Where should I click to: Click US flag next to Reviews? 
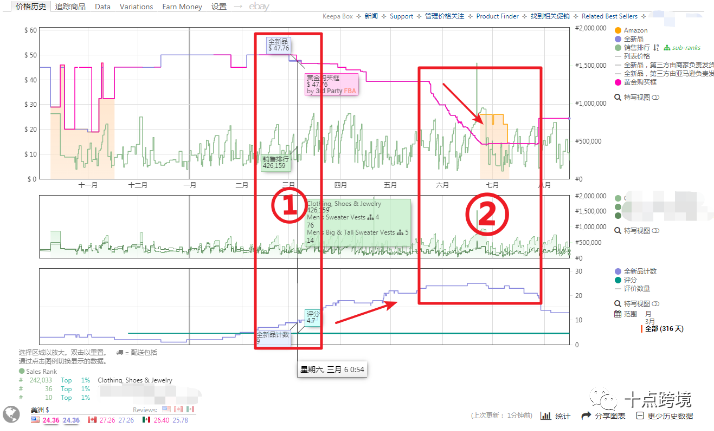click(x=166, y=409)
